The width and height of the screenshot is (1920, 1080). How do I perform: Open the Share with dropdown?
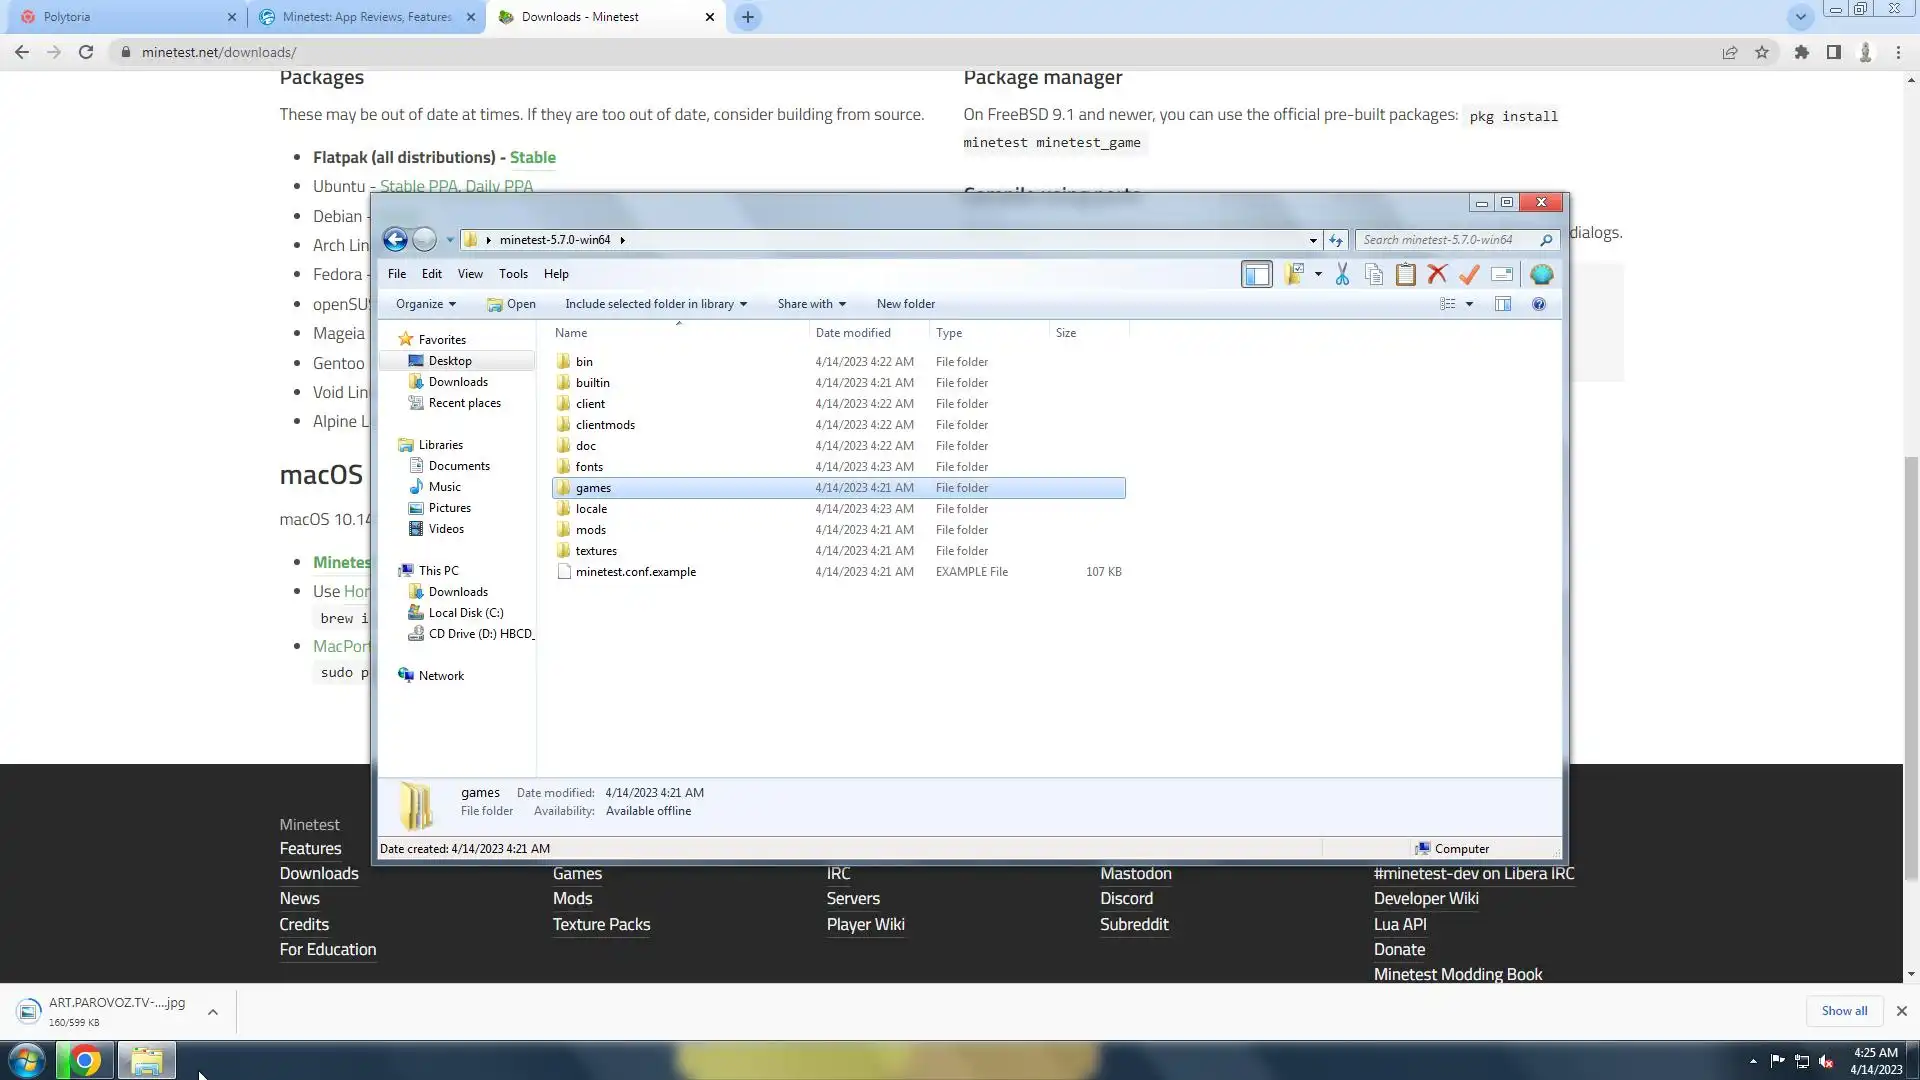pos(811,304)
